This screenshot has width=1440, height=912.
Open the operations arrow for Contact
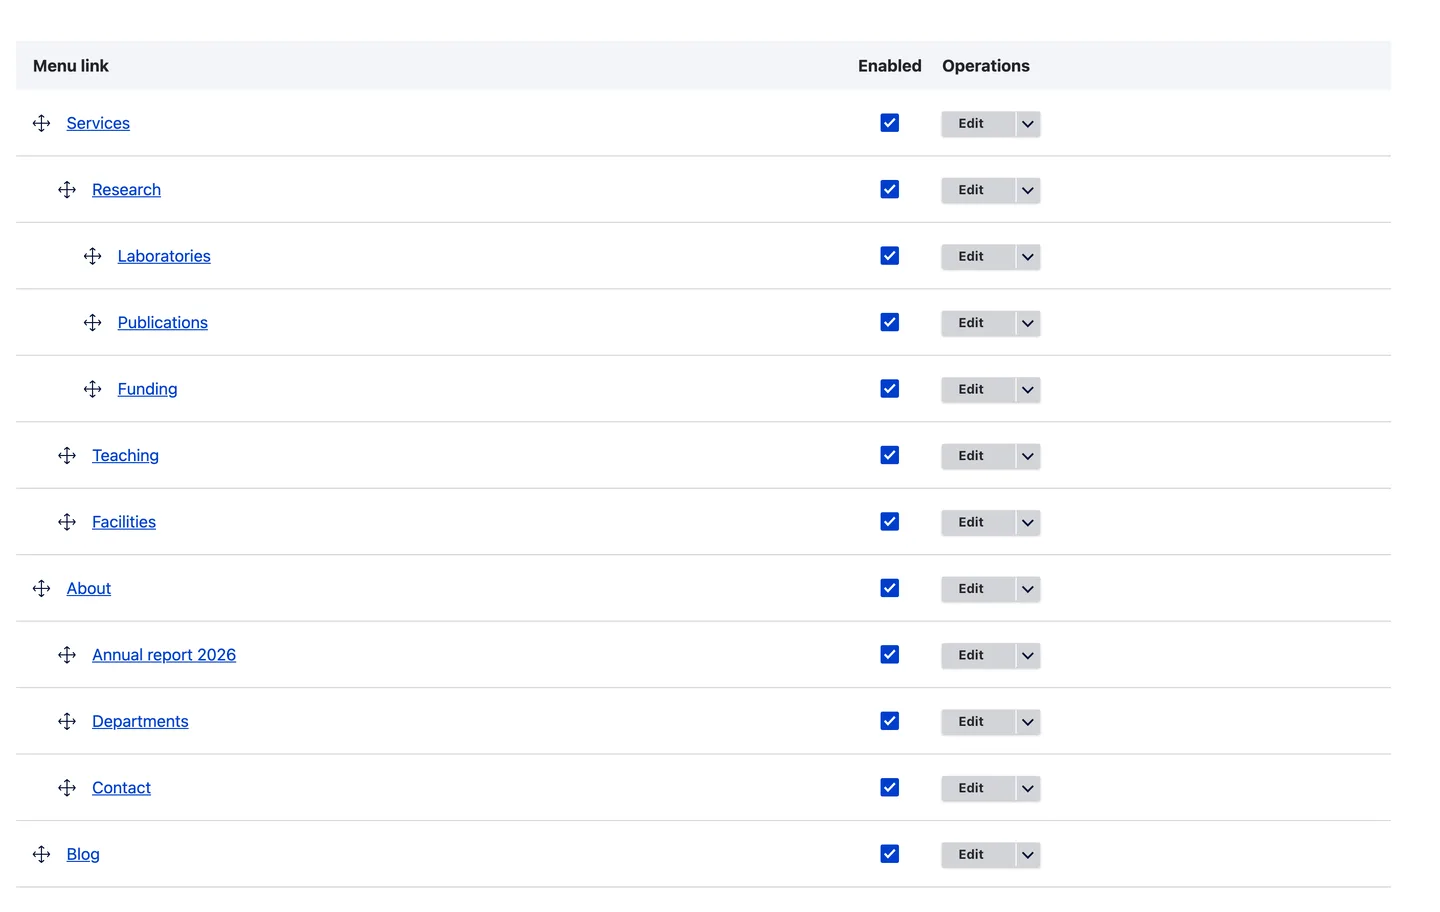pyautogui.click(x=1028, y=788)
